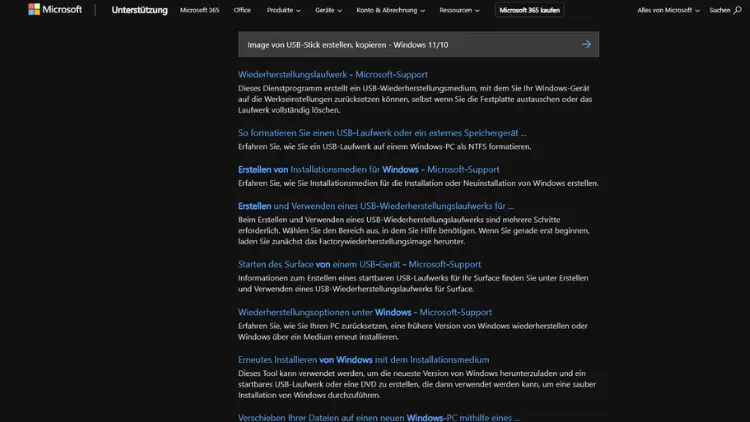This screenshot has height=422, width=750.
Task: Open Erneutes Installieren von Windows result
Action: pos(364,360)
